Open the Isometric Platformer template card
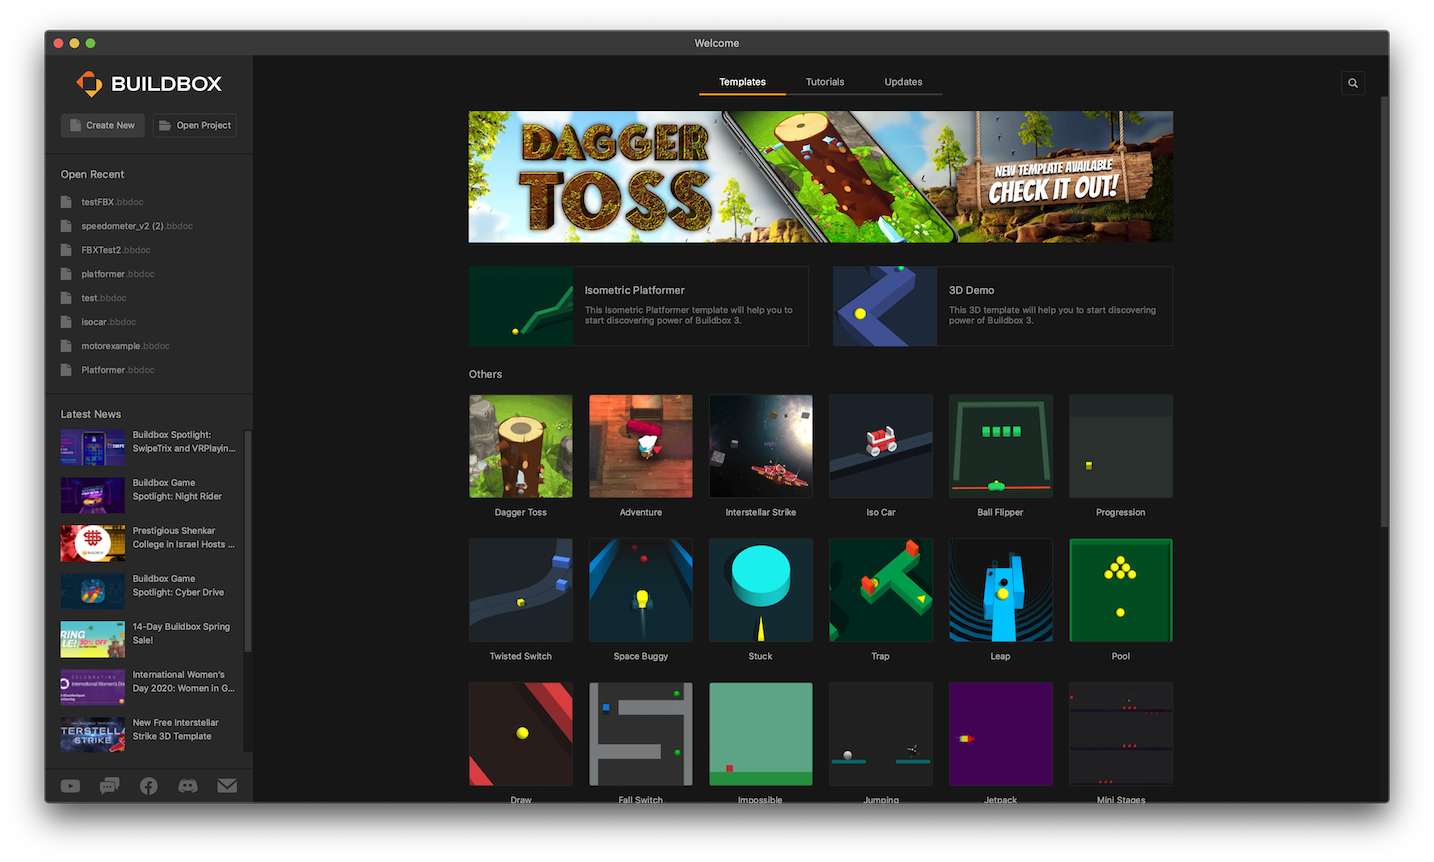 coord(638,306)
